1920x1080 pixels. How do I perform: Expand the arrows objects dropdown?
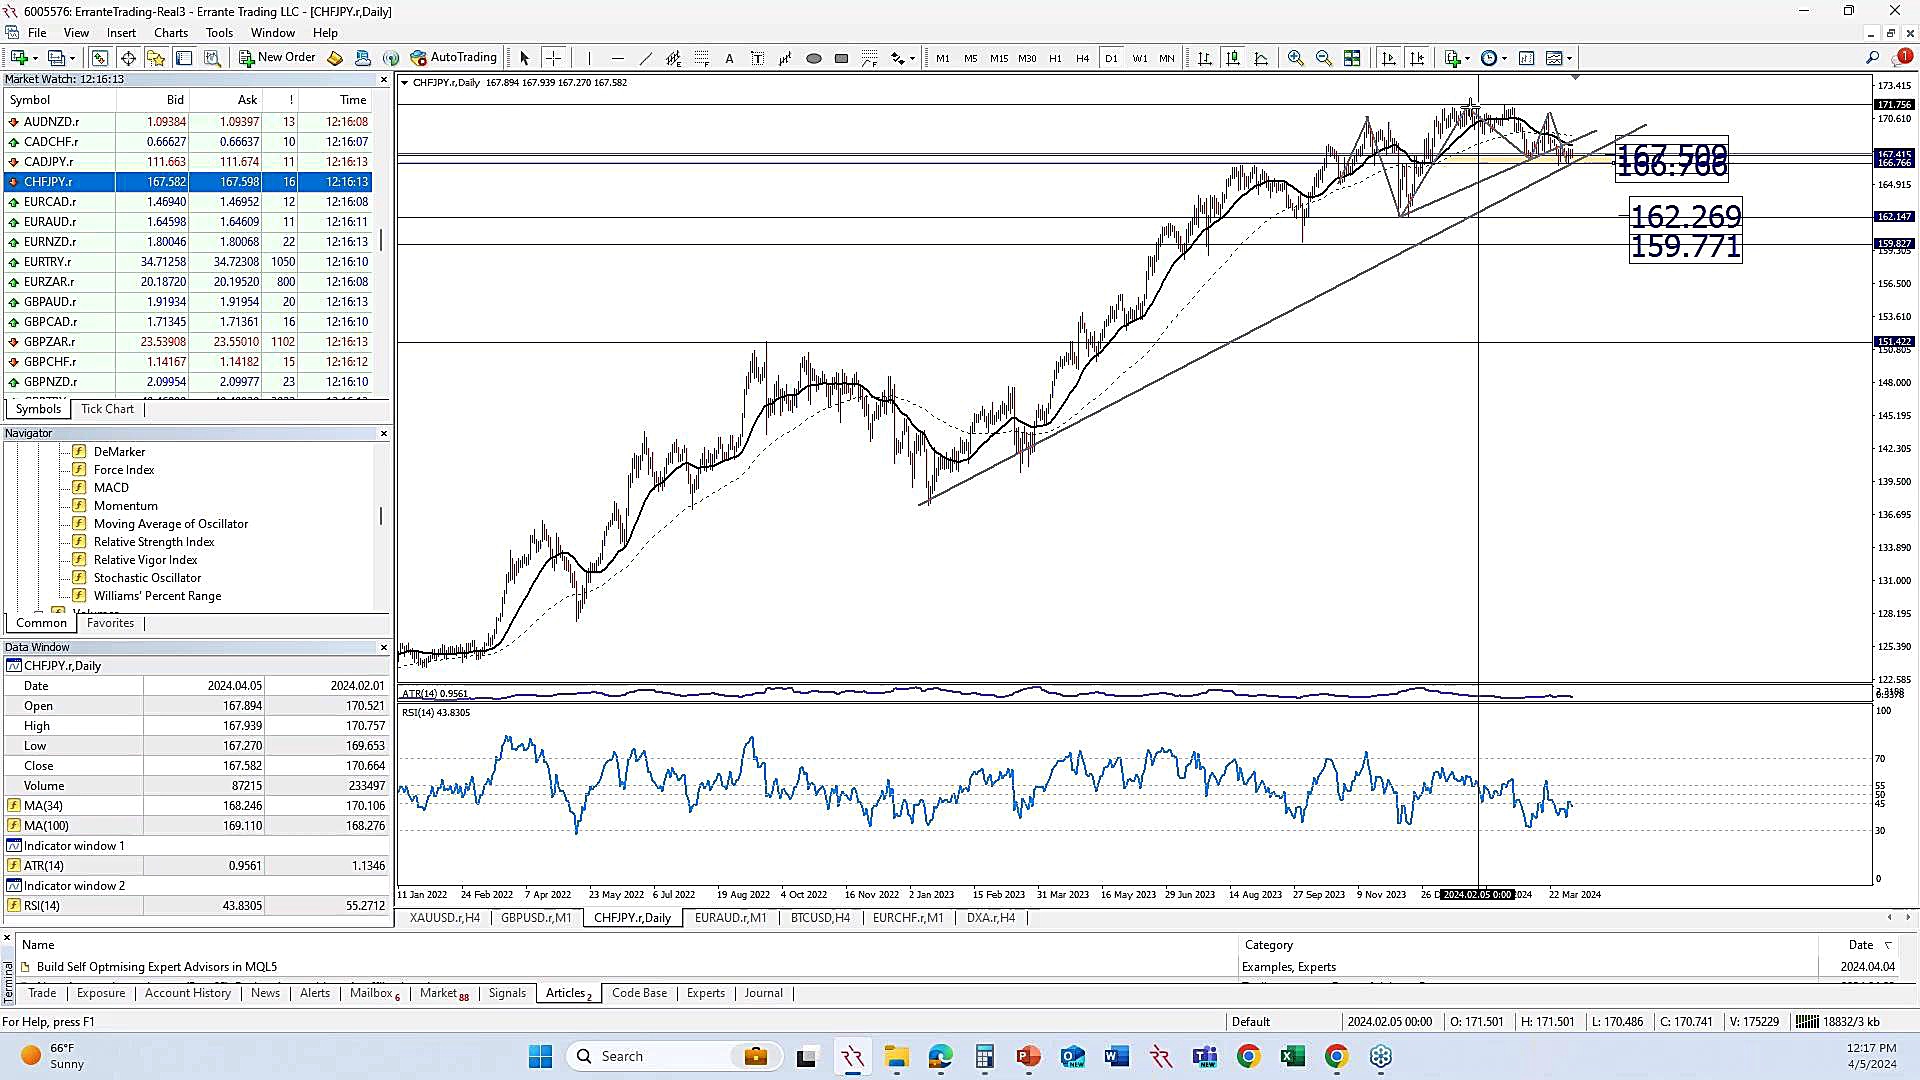(x=911, y=58)
